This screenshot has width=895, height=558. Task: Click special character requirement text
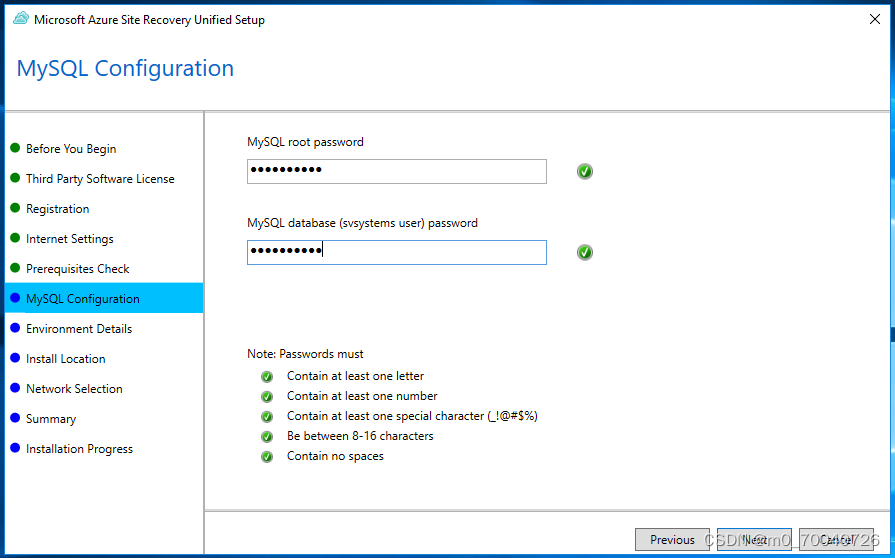point(412,416)
